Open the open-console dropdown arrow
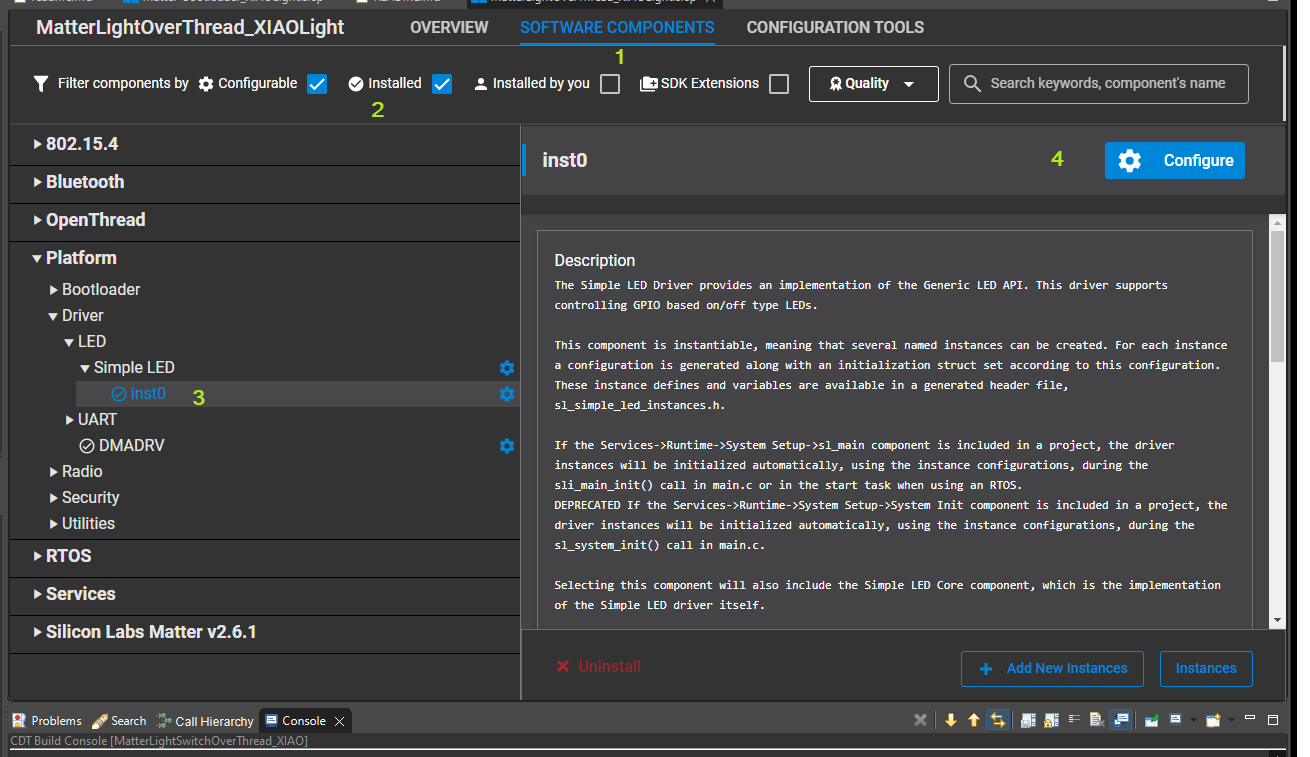 pyautogui.click(x=1231, y=720)
